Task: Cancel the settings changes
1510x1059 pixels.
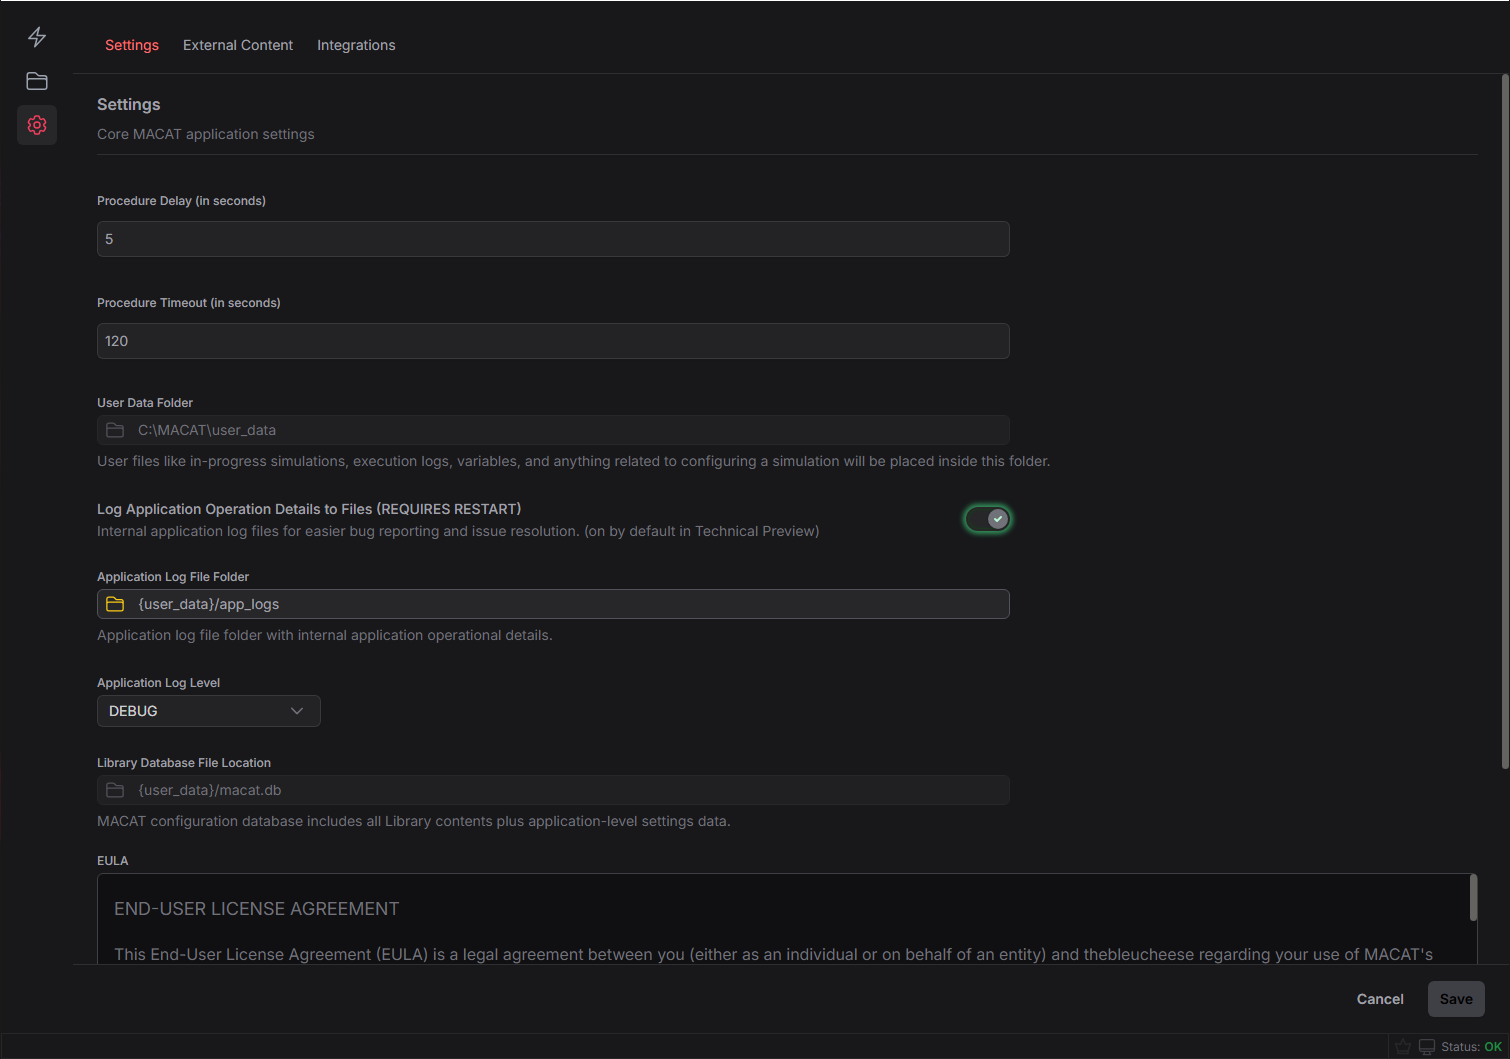Action: point(1379,999)
